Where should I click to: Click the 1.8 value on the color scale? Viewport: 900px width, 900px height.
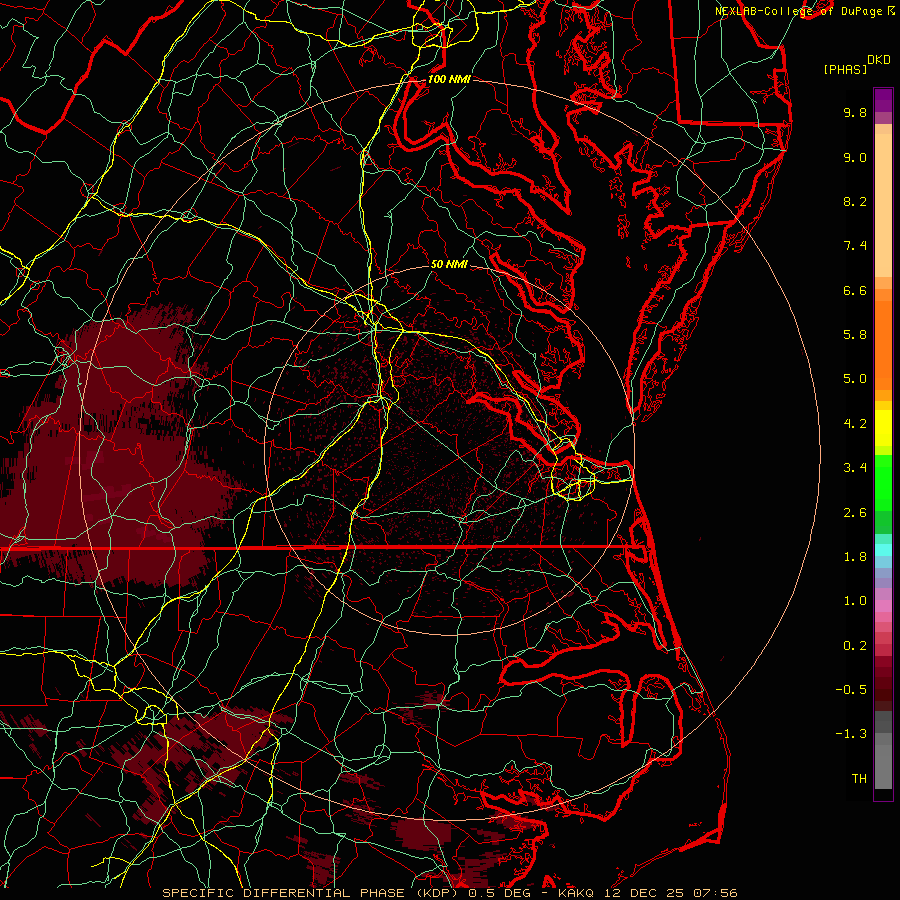click(855, 557)
